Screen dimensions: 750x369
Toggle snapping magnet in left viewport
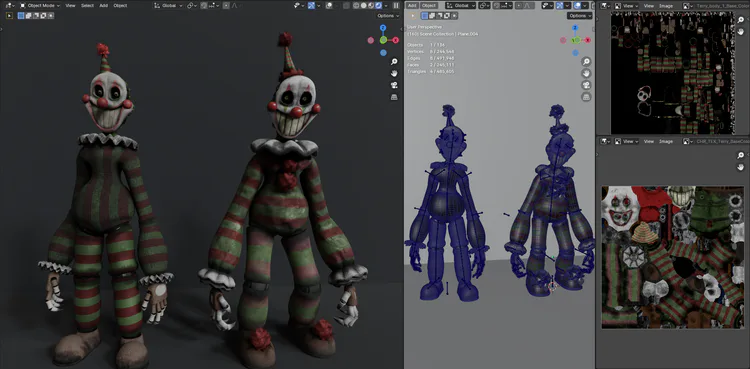click(x=204, y=6)
